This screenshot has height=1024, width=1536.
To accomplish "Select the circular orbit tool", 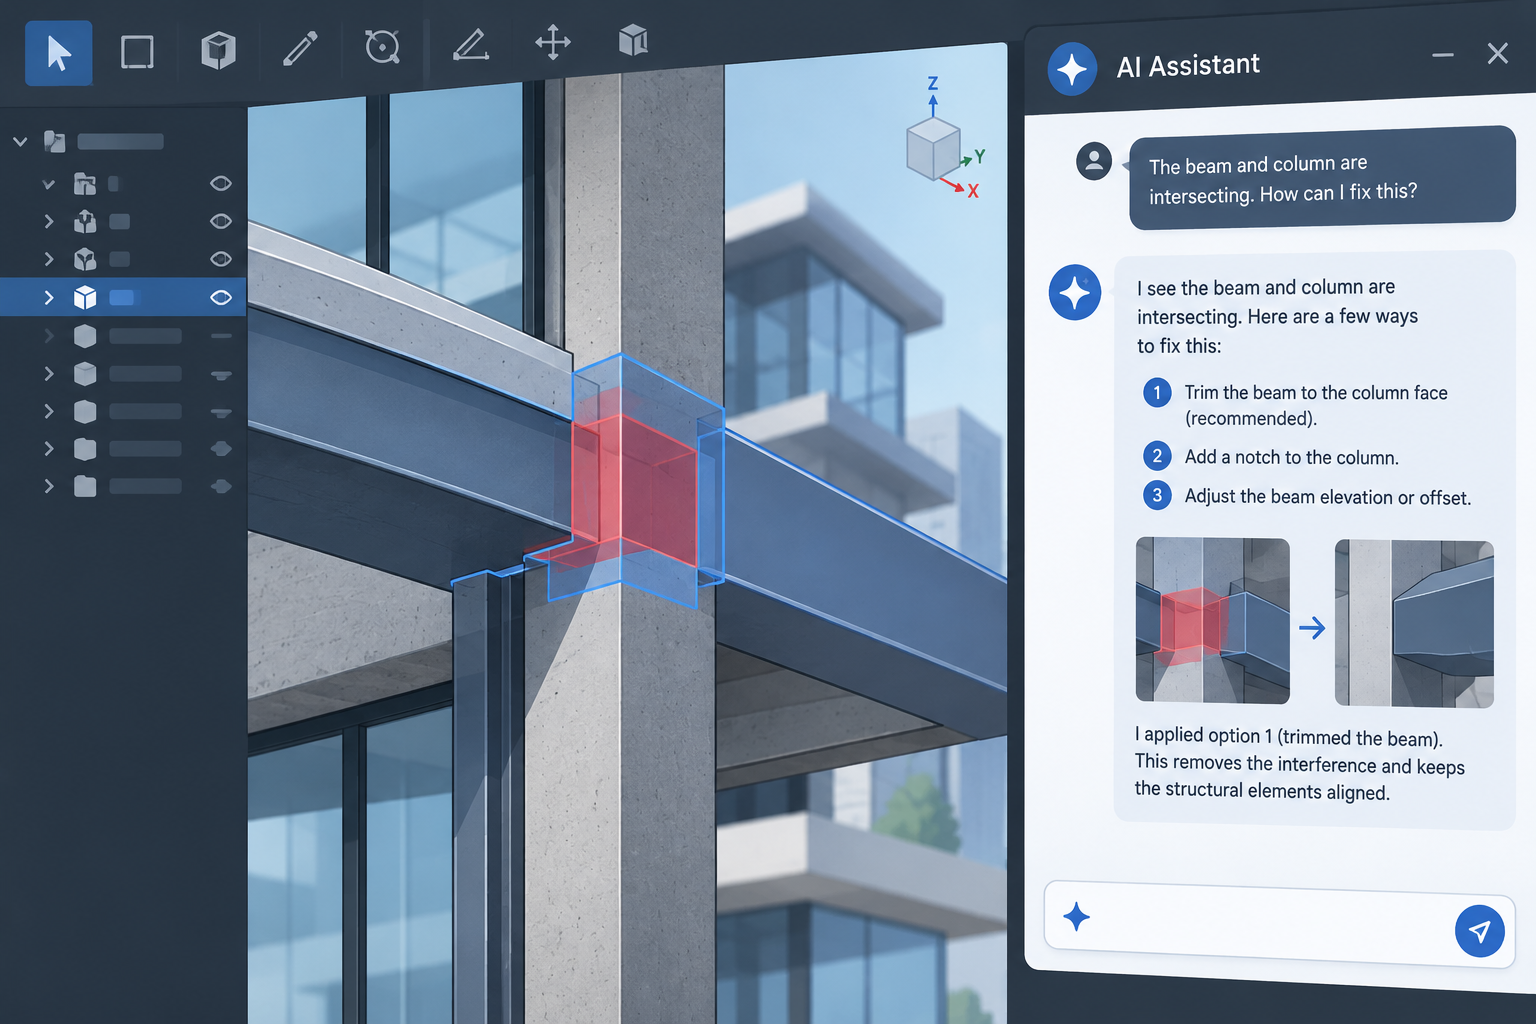I will [382, 46].
